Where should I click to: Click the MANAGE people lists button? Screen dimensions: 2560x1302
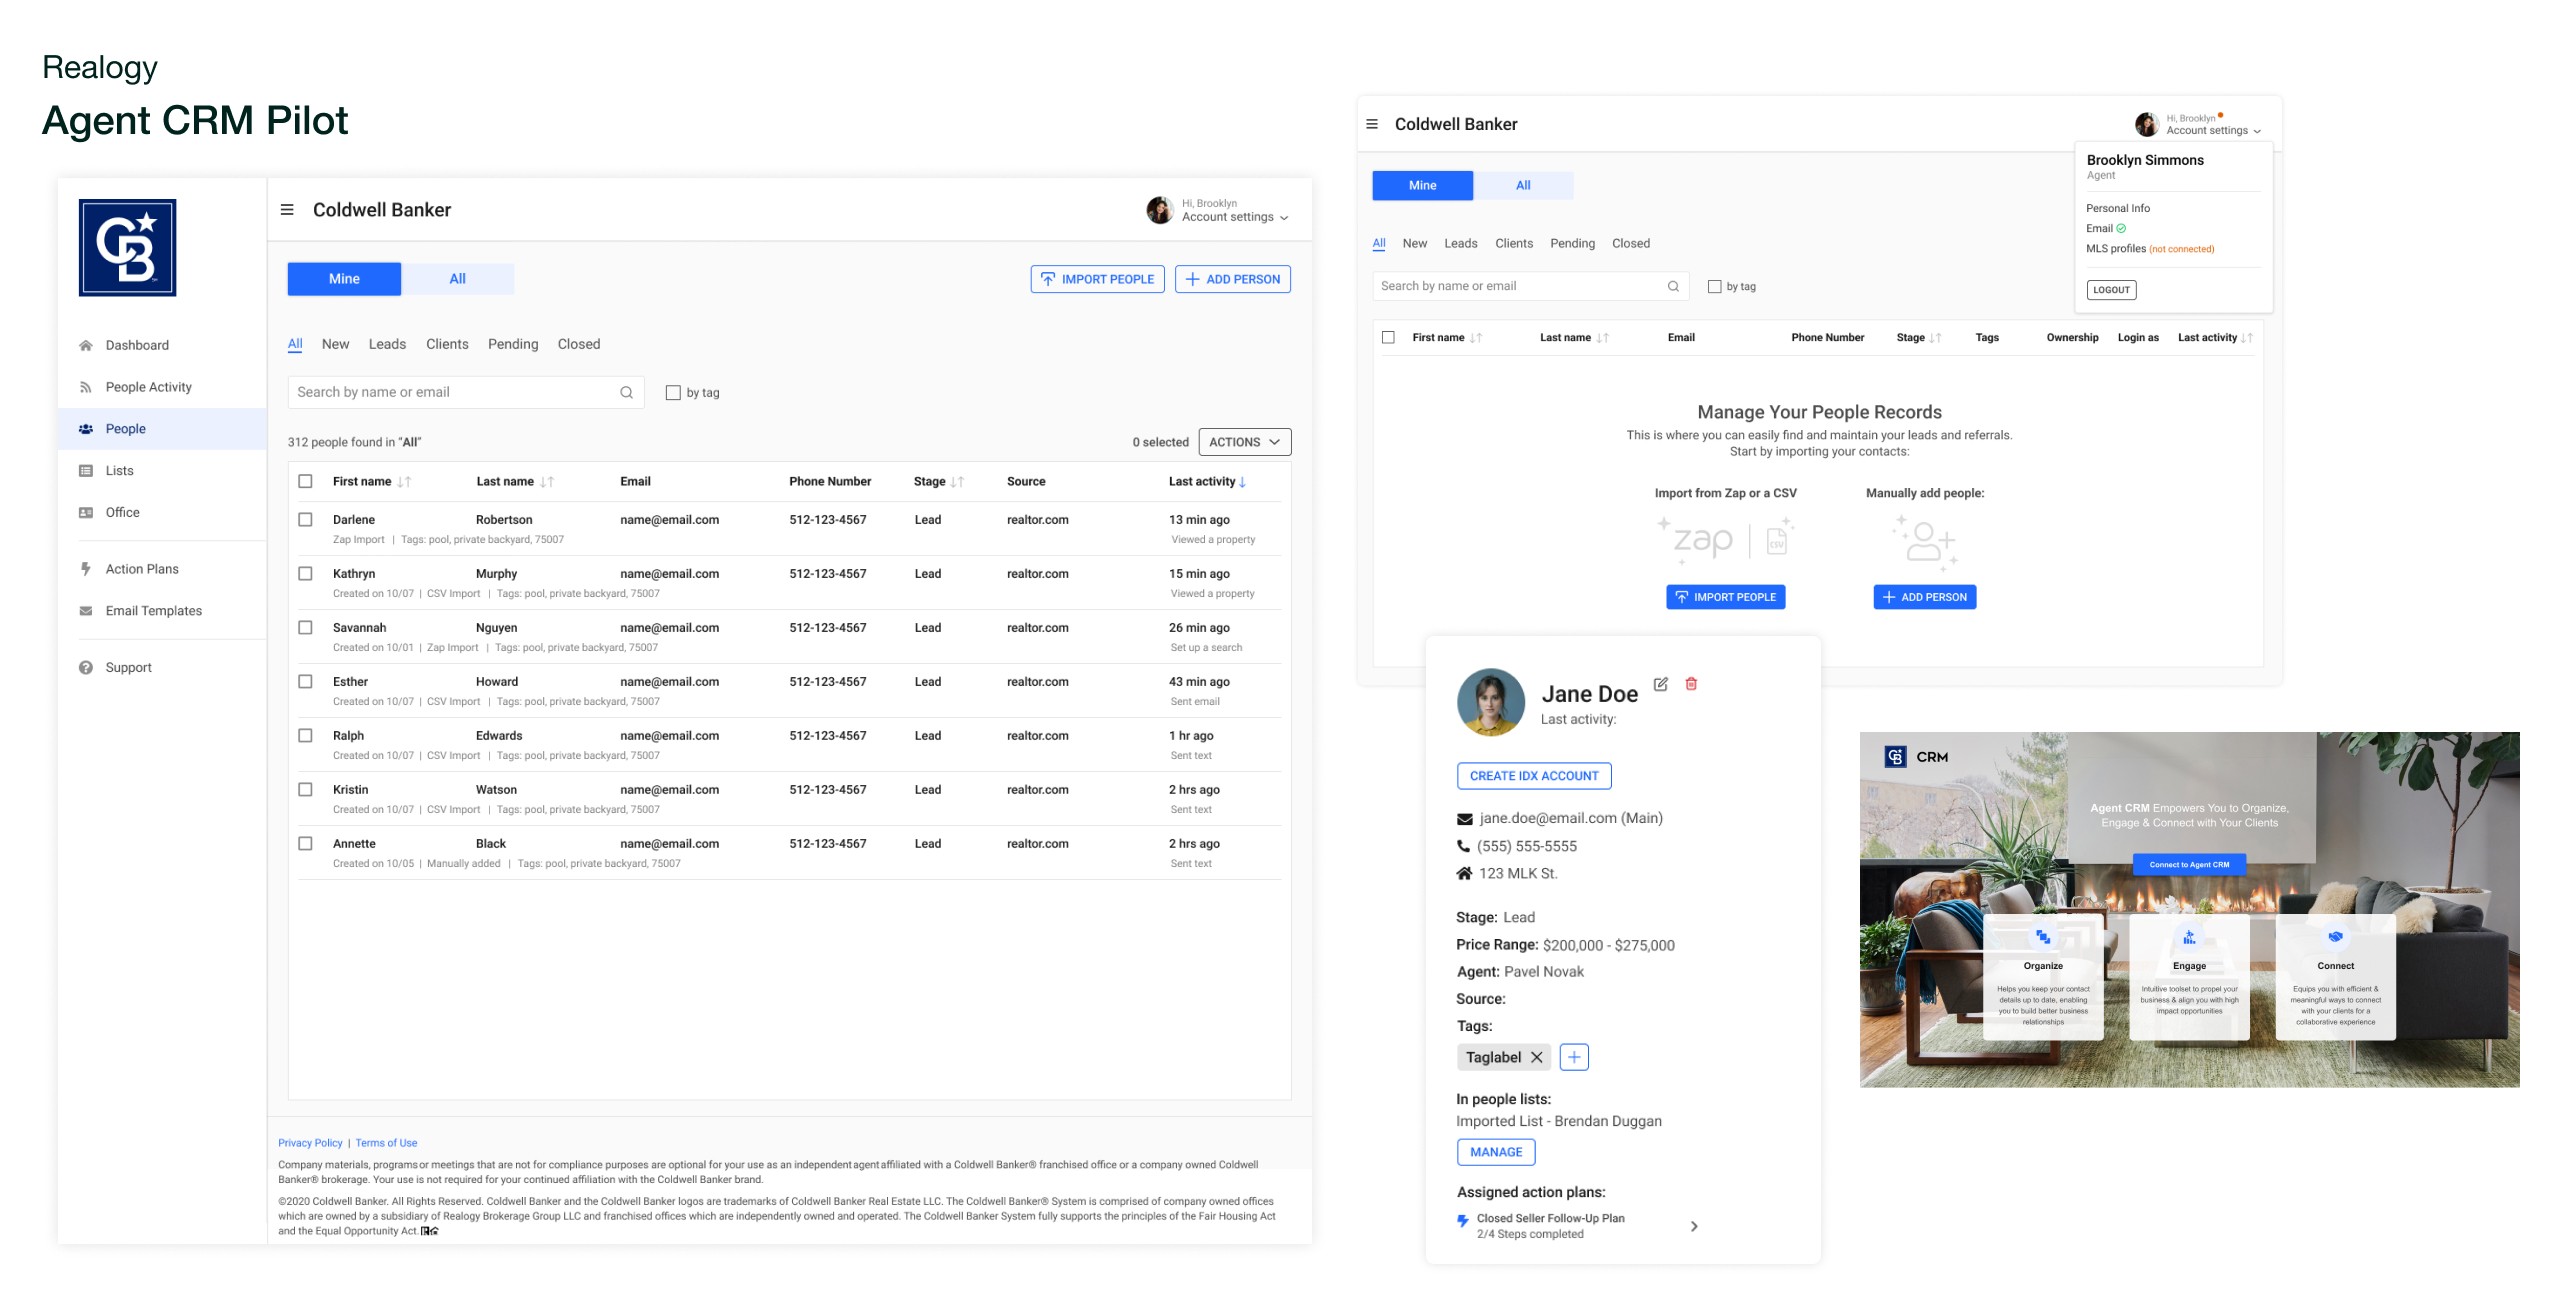point(1496,1152)
